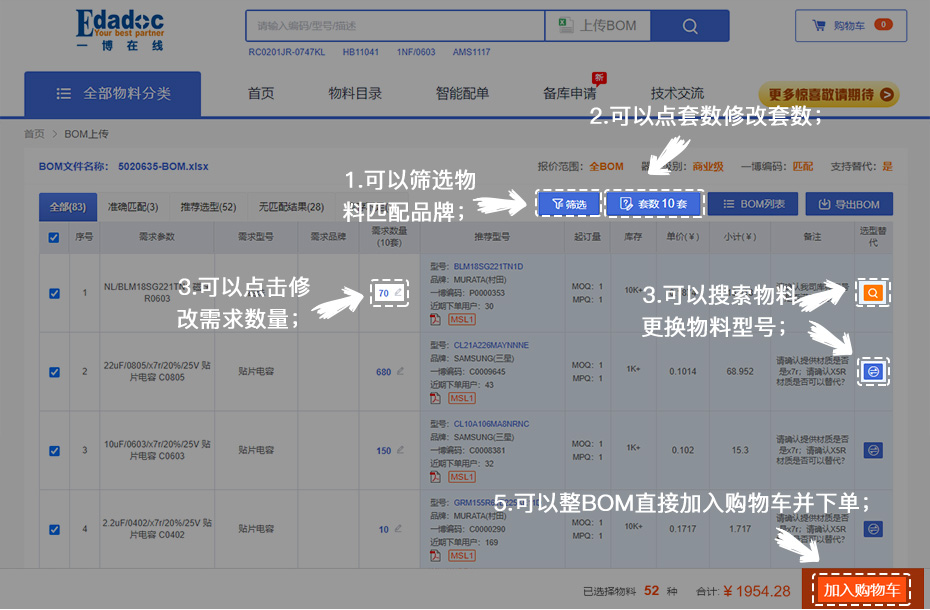The height and width of the screenshot is (610, 930).
Task: Click the 加入购物车 button
Action: point(862,590)
